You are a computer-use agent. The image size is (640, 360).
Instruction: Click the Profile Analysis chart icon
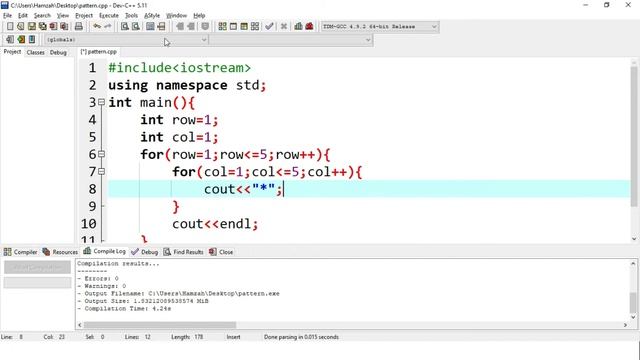(x=298, y=27)
